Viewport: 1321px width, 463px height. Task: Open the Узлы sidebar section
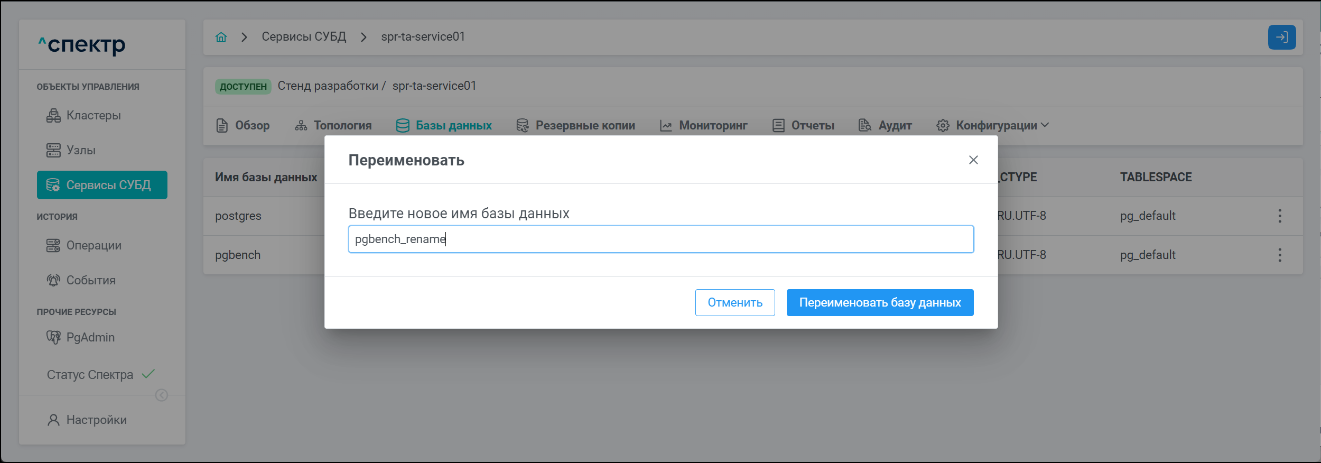pyautogui.click(x=86, y=150)
